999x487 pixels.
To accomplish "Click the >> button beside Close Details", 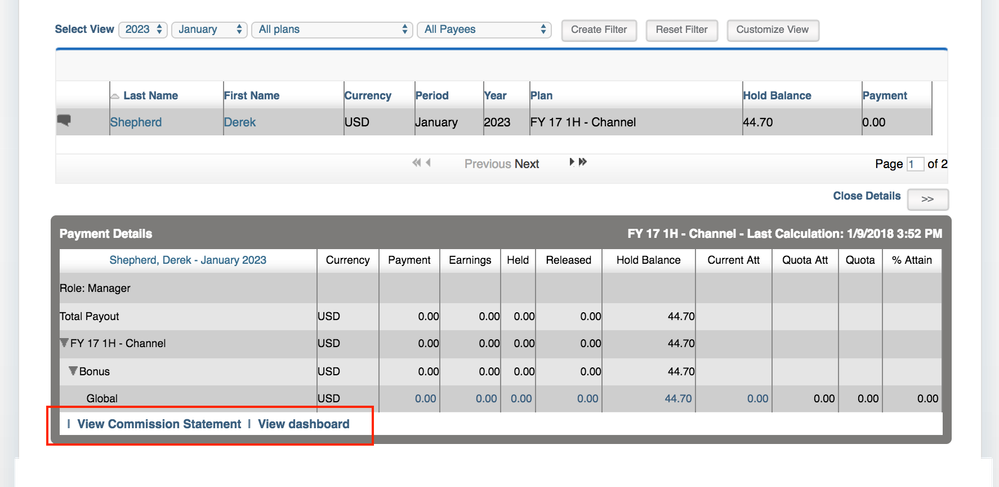I will [928, 200].
